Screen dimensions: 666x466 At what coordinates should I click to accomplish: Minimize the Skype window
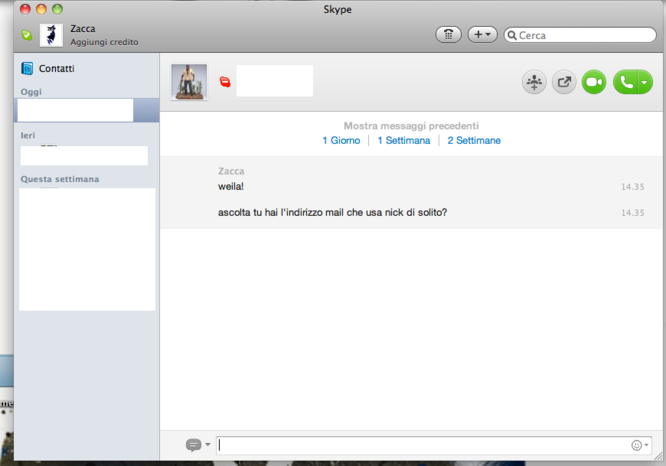[x=41, y=9]
